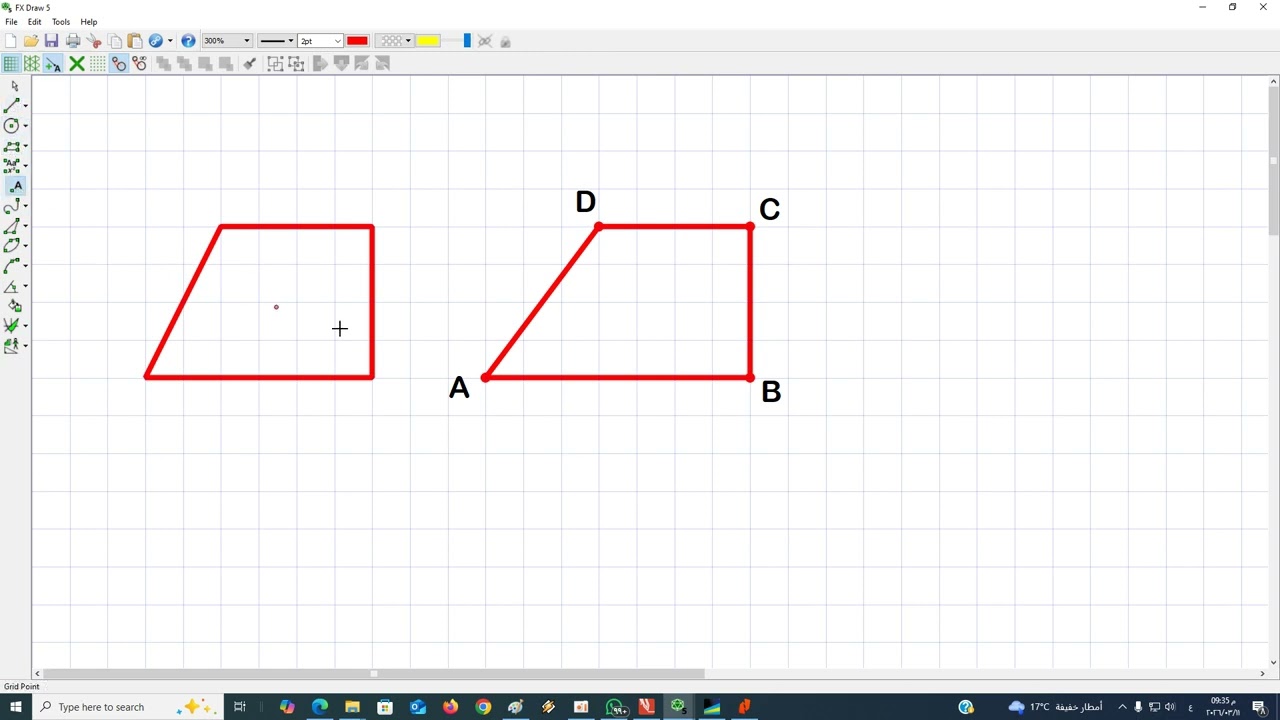1280x720 pixels.
Task: Copy selection with the Copy icon
Action: (115, 41)
